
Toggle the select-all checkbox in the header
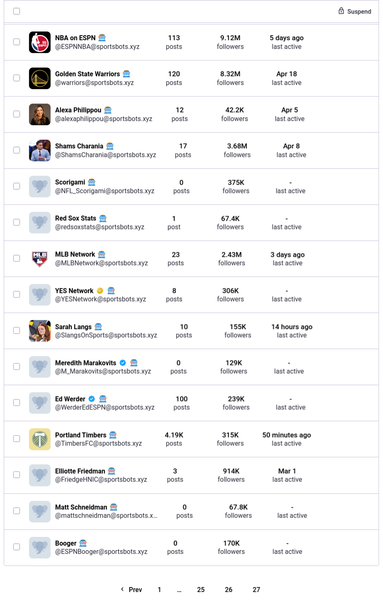17,11
